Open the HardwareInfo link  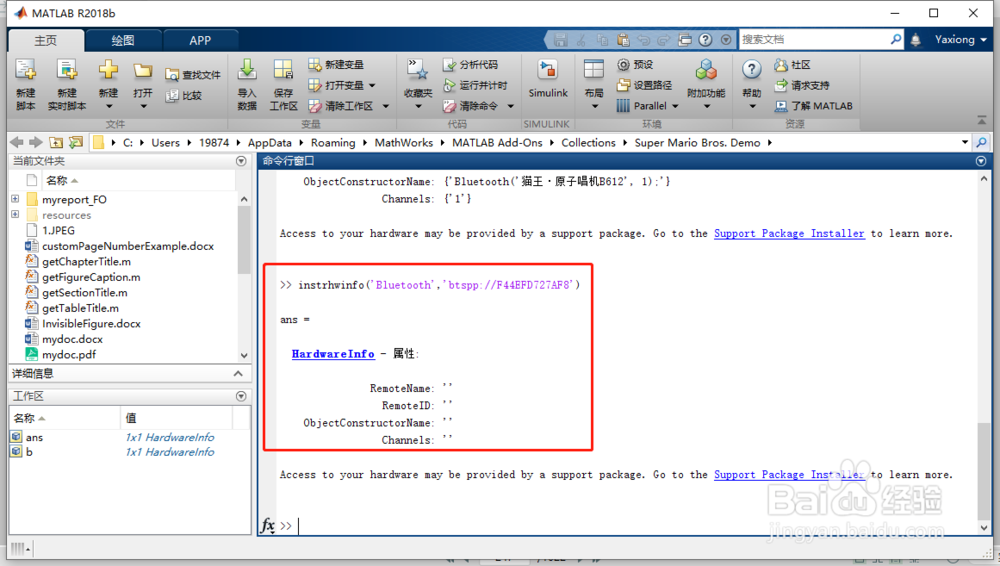333,354
